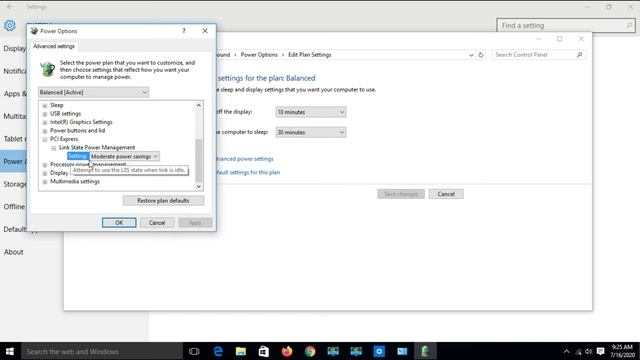Open the Balanced [Active] power plan dropdown

(x=93, y=92)
